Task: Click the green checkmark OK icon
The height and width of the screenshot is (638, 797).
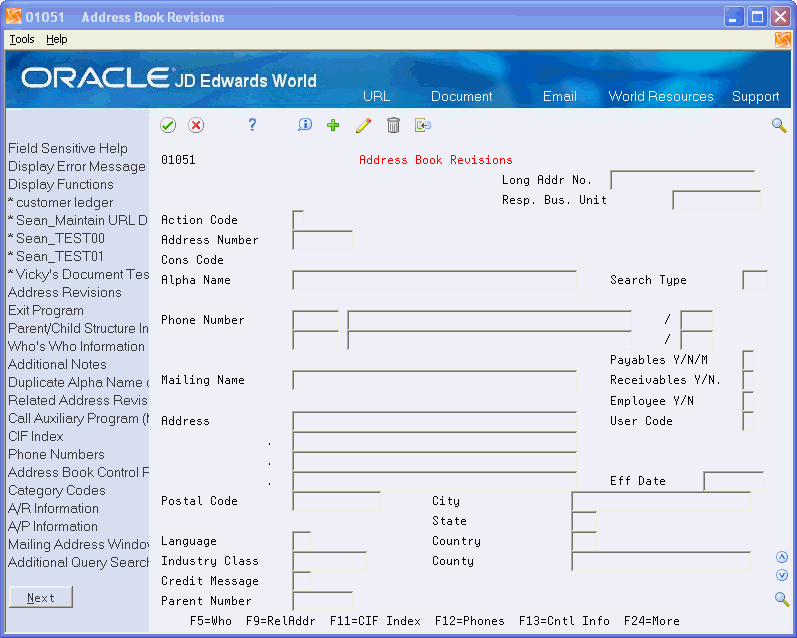Action: [168, 125]
